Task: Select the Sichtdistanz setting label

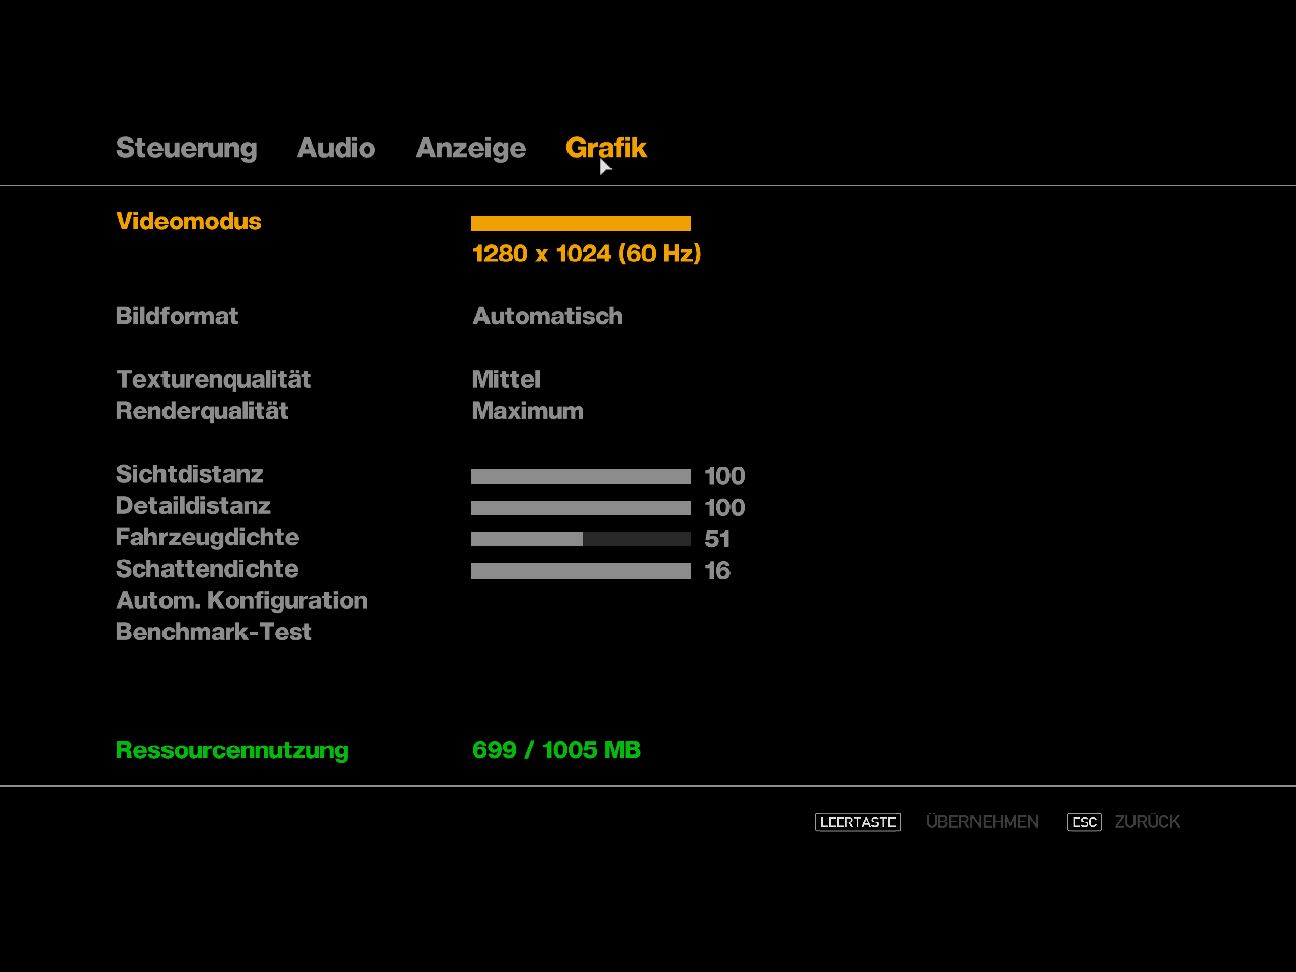Action: click(189, 474)
